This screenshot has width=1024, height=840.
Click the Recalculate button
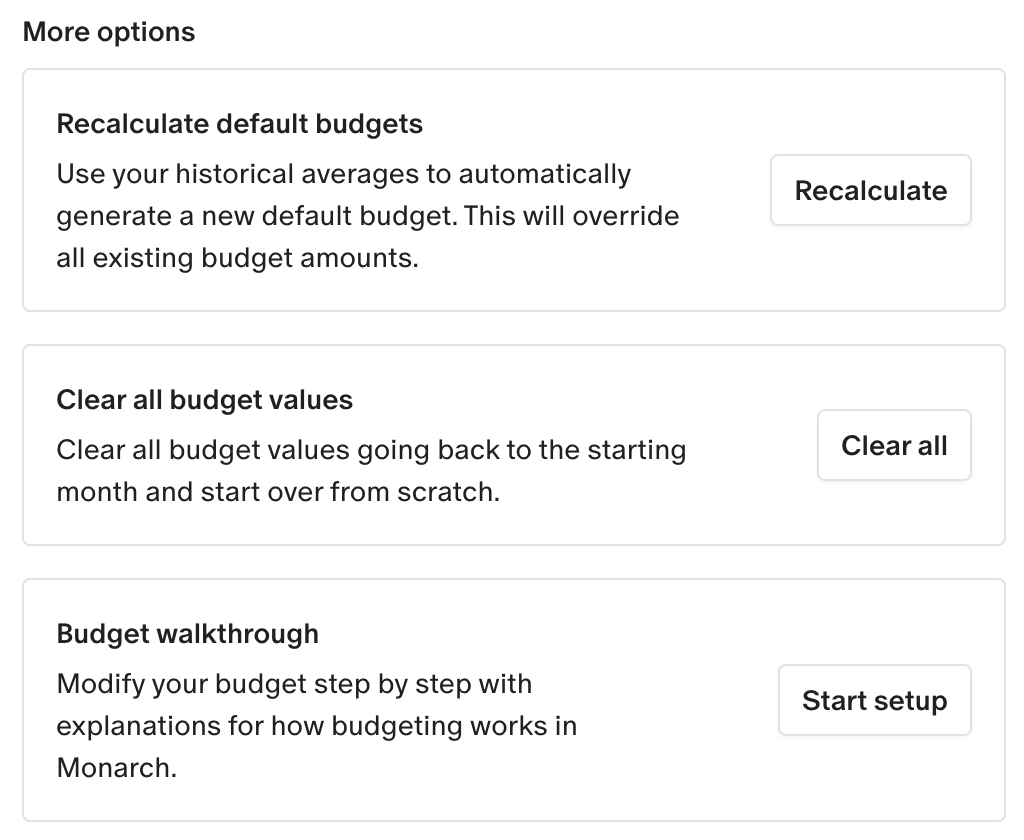pos(870,190)
